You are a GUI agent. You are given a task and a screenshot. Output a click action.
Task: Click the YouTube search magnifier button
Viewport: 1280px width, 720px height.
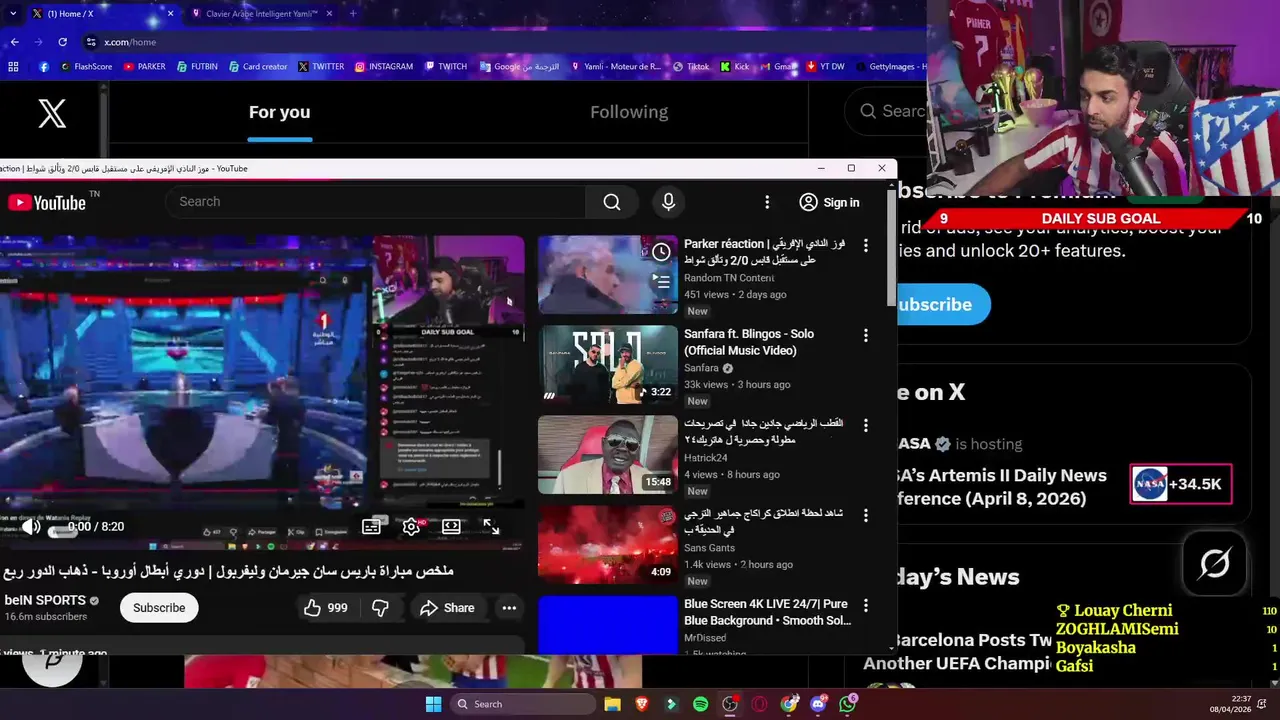612,202
